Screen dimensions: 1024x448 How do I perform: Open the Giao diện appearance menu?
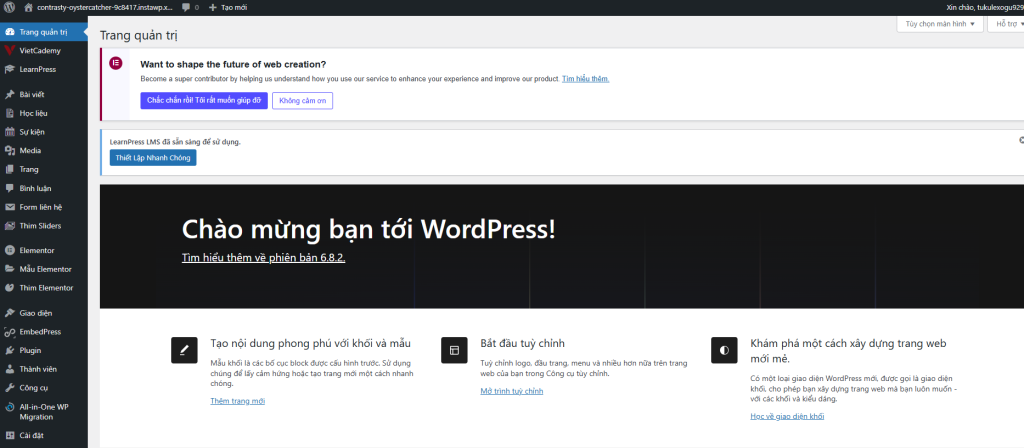pyautogui.click(x=44, y=313)
